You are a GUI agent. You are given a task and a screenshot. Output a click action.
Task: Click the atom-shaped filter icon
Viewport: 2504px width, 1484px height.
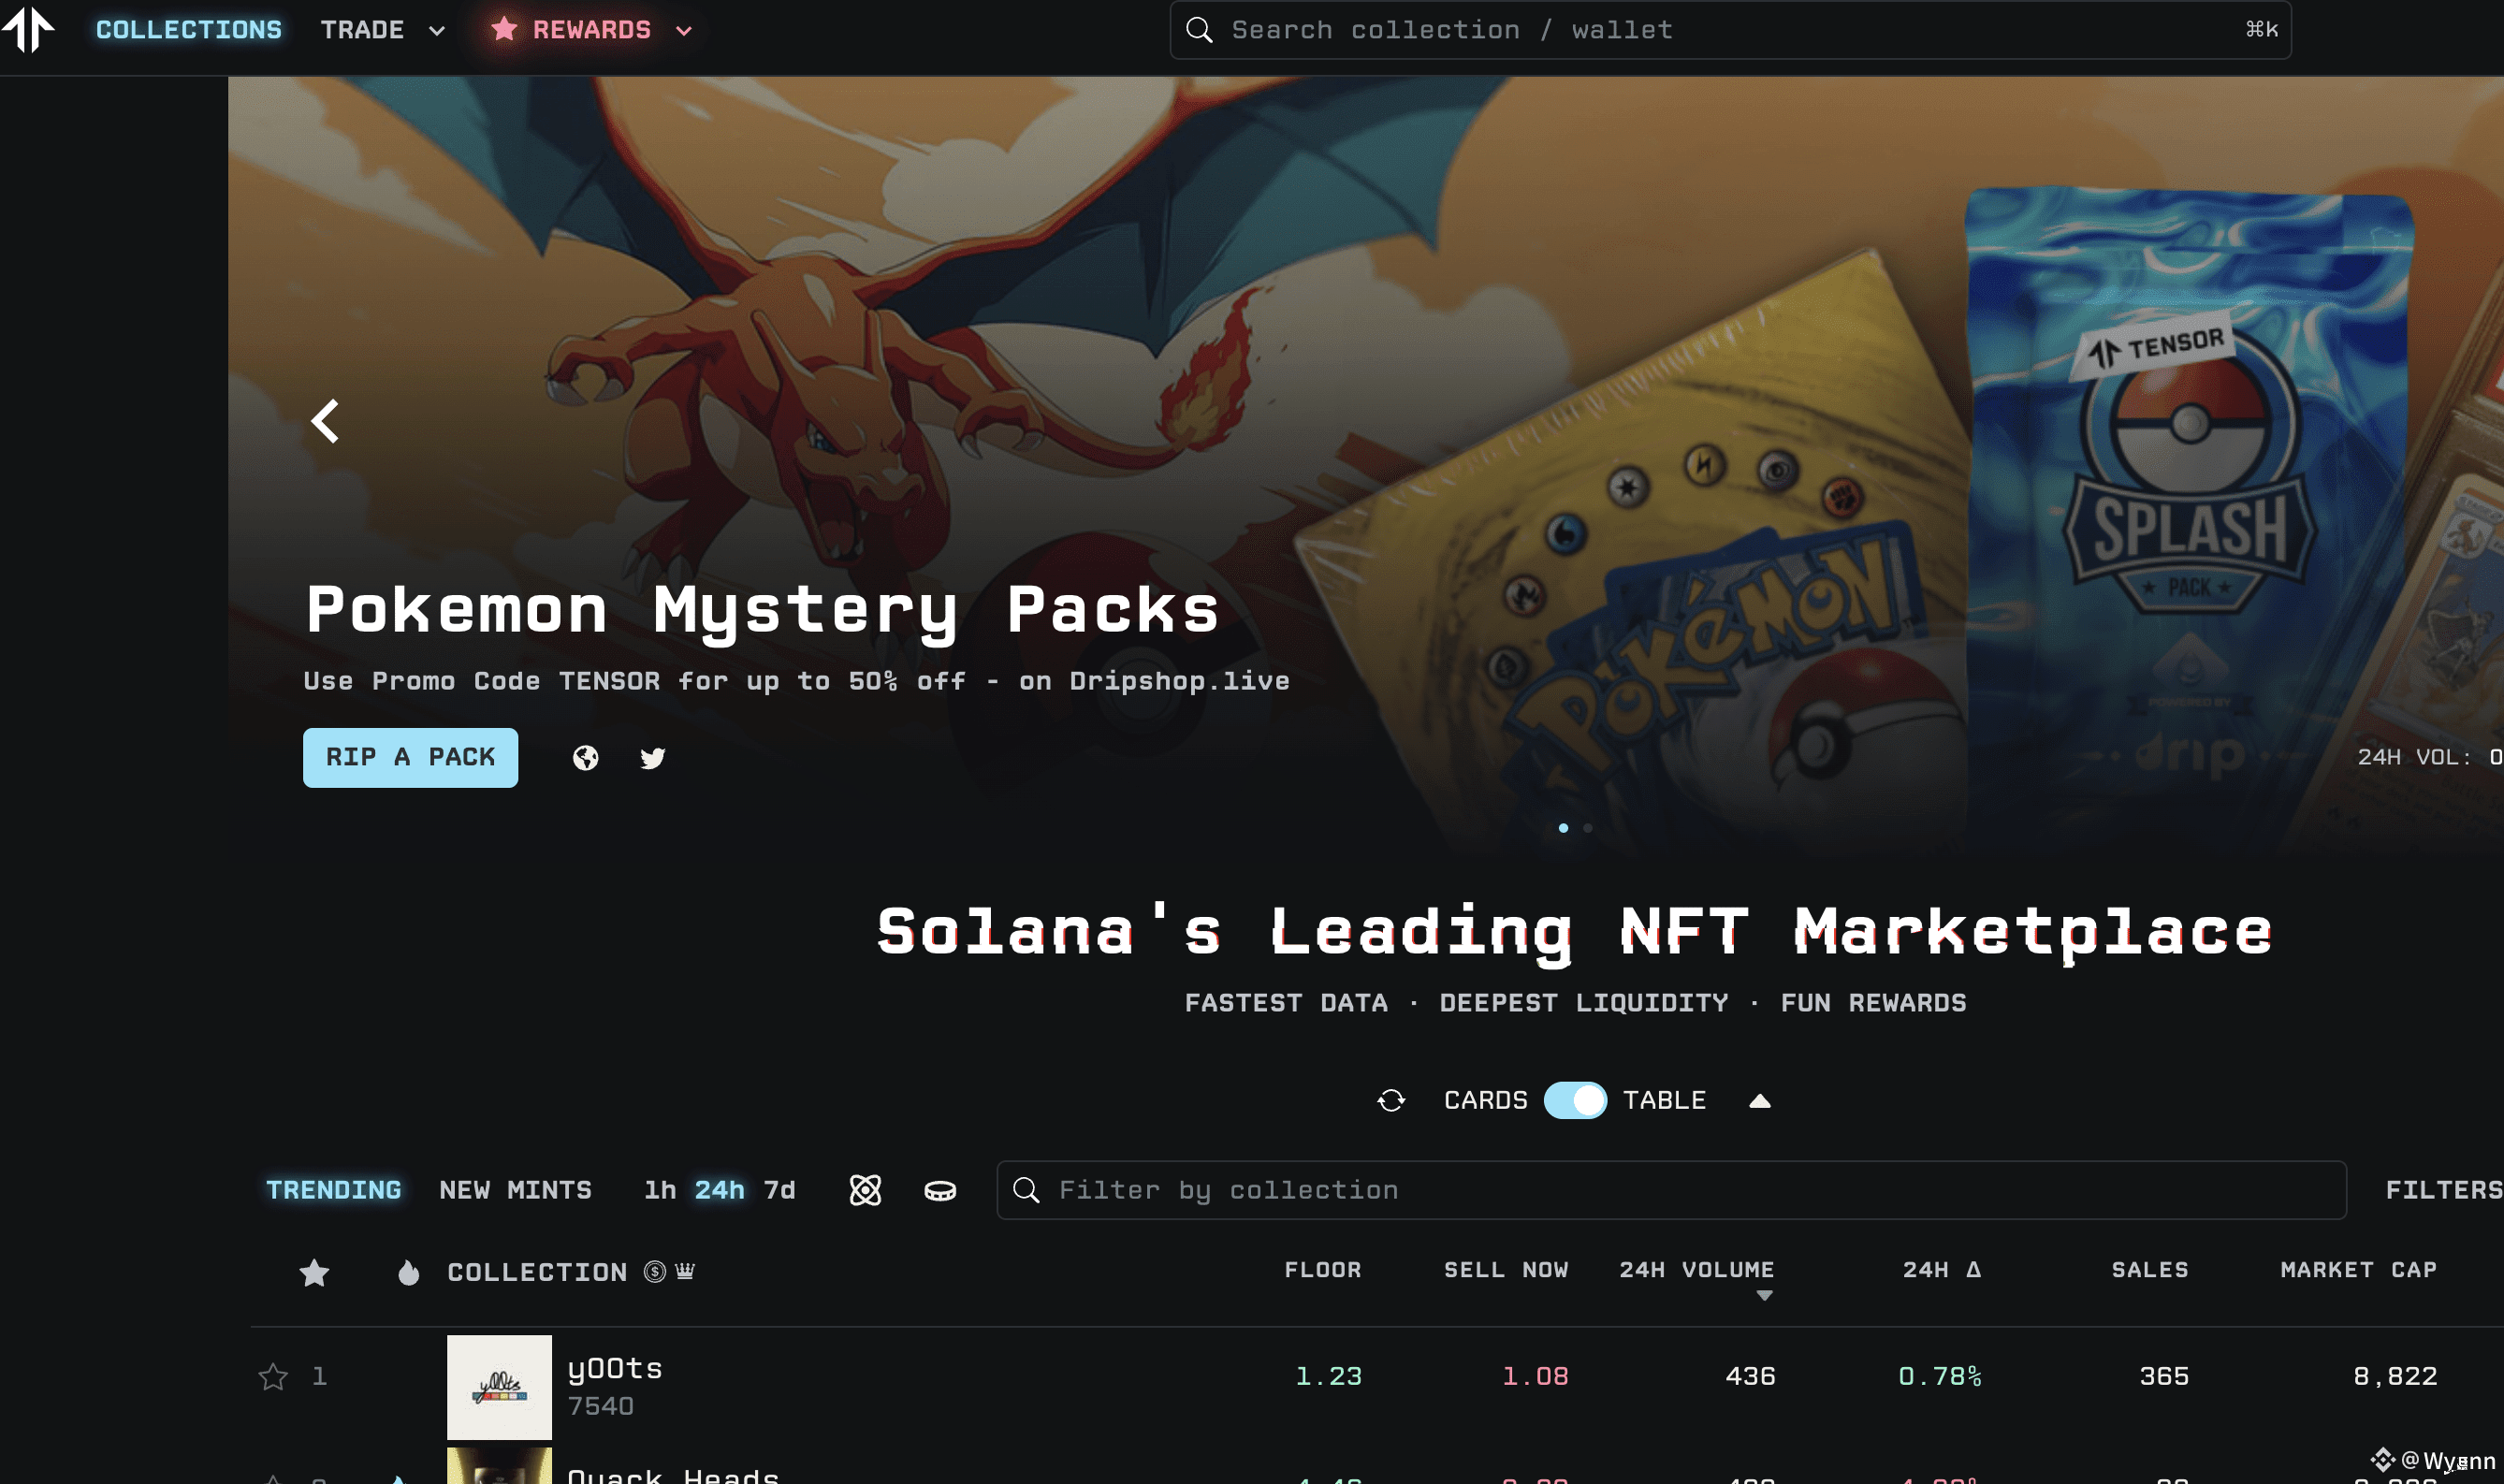tap(865, 1190)
